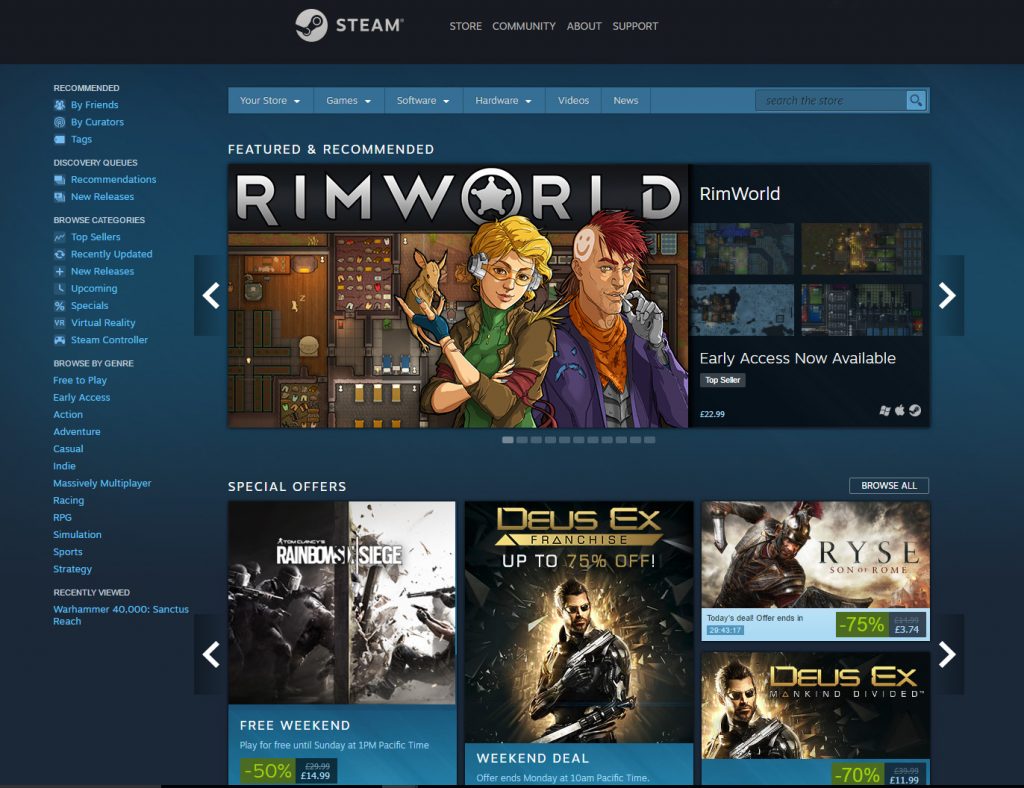This screenshot has width=1024, height=788.
Task: Click the Recently Updated refresh icon
Action: (59, 254)
